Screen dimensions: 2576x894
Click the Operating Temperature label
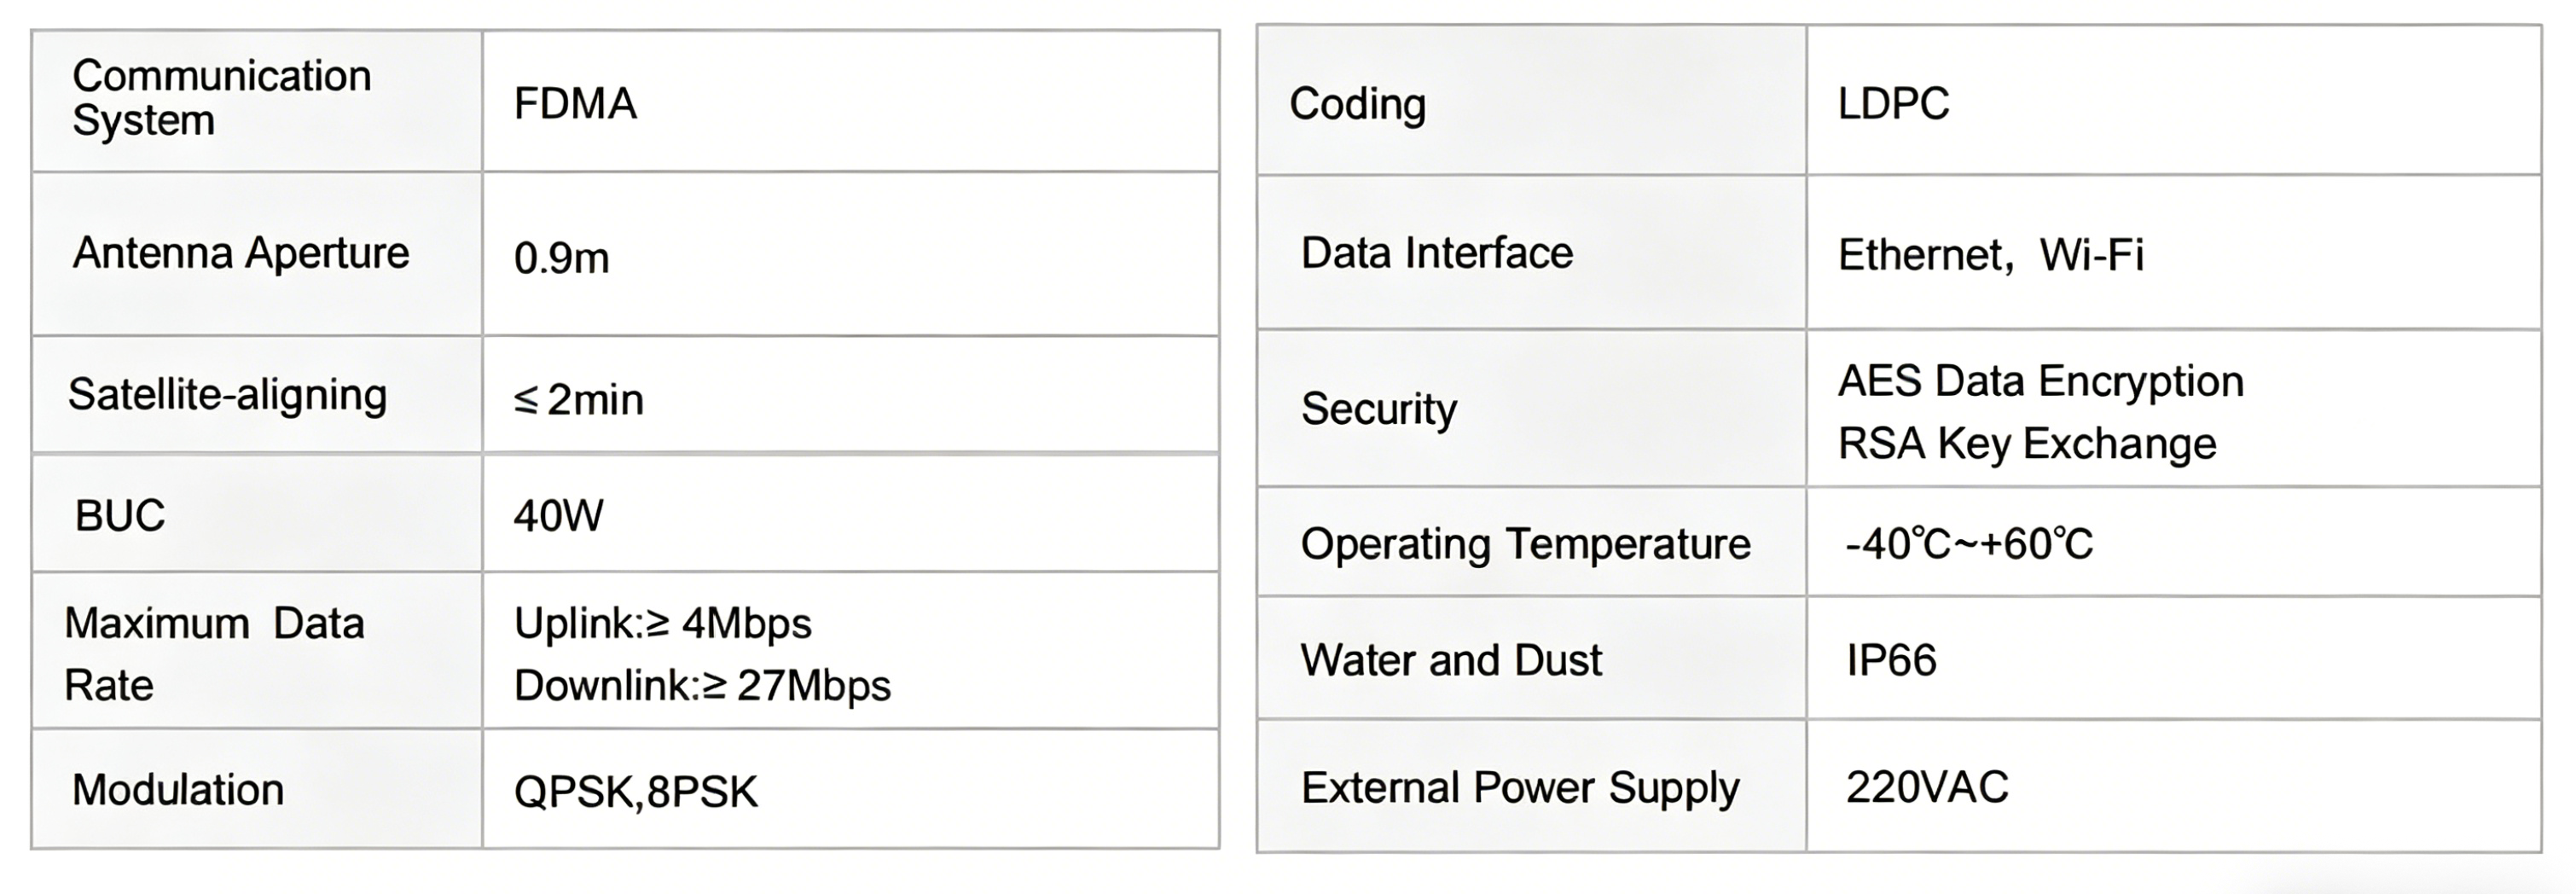pyautogui.click(x=1525, y=544)
